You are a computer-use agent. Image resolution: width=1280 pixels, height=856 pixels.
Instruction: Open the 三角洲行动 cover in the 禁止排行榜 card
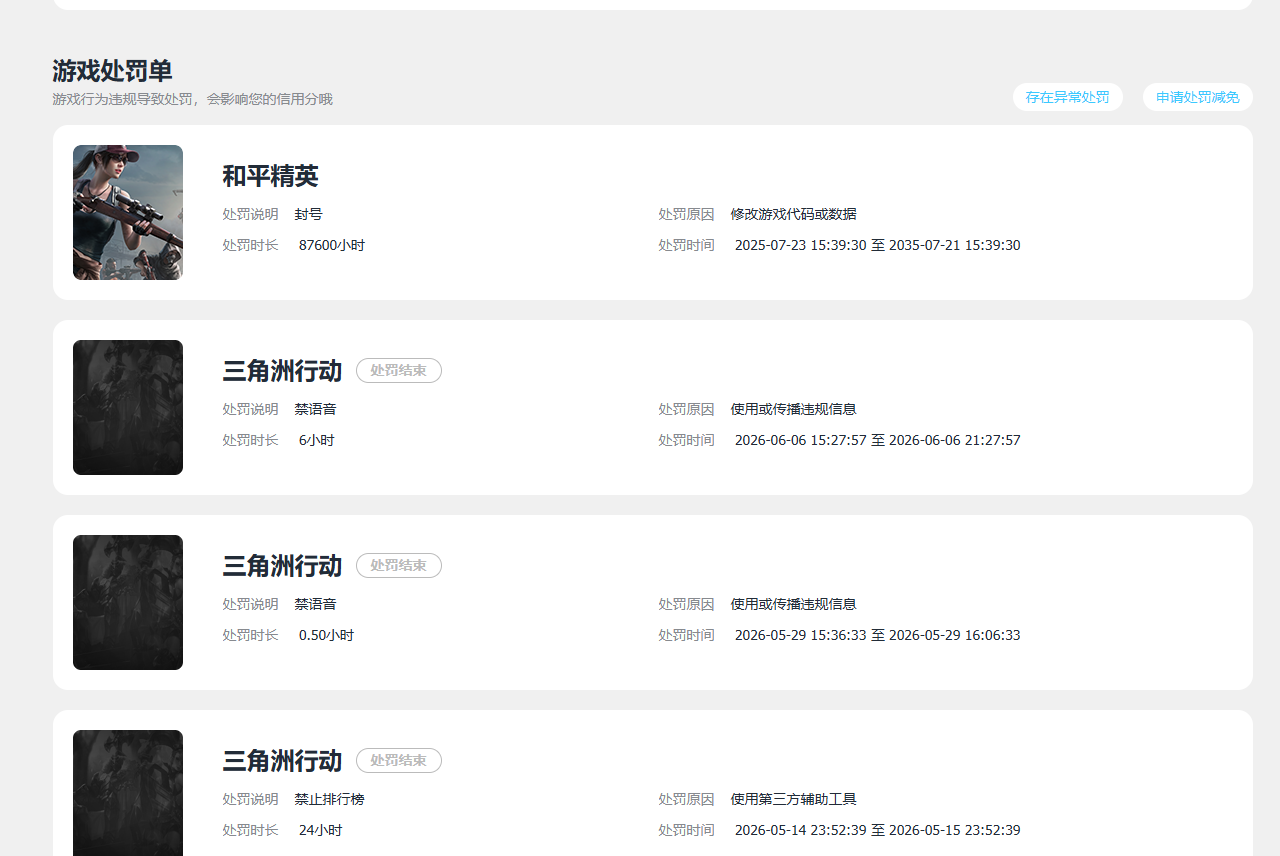[128, 793]
